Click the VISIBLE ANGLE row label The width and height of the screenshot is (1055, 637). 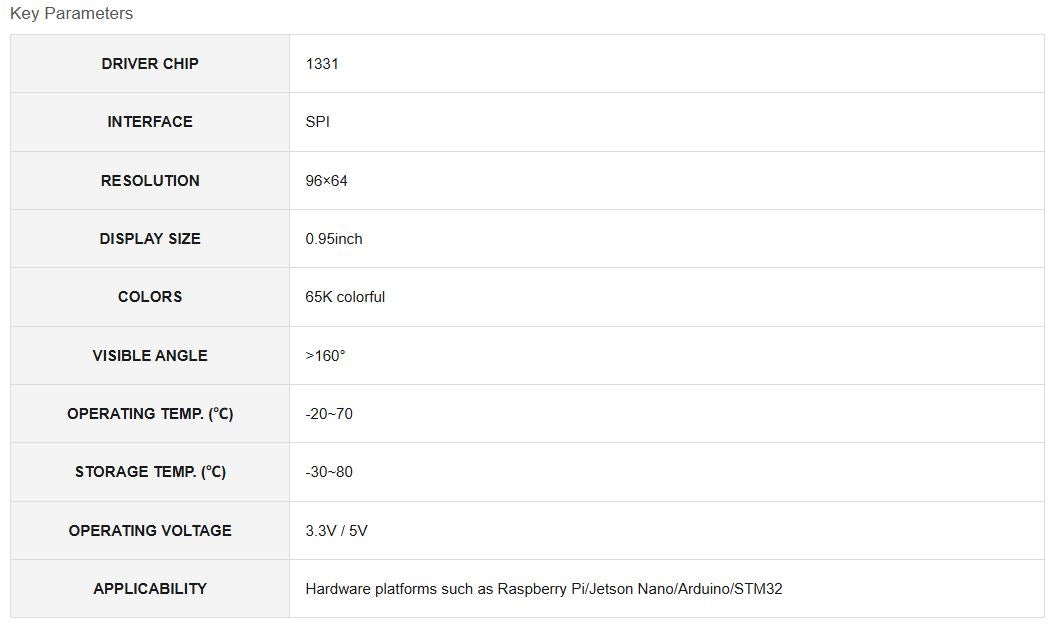point(150,356)
